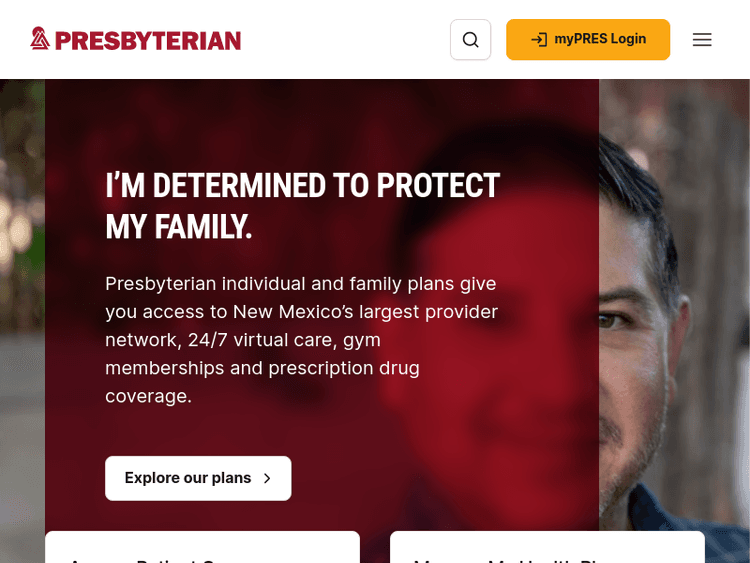Click the "memberships and prescription drug" text line

pyautogui.click(x=262, y=368)
